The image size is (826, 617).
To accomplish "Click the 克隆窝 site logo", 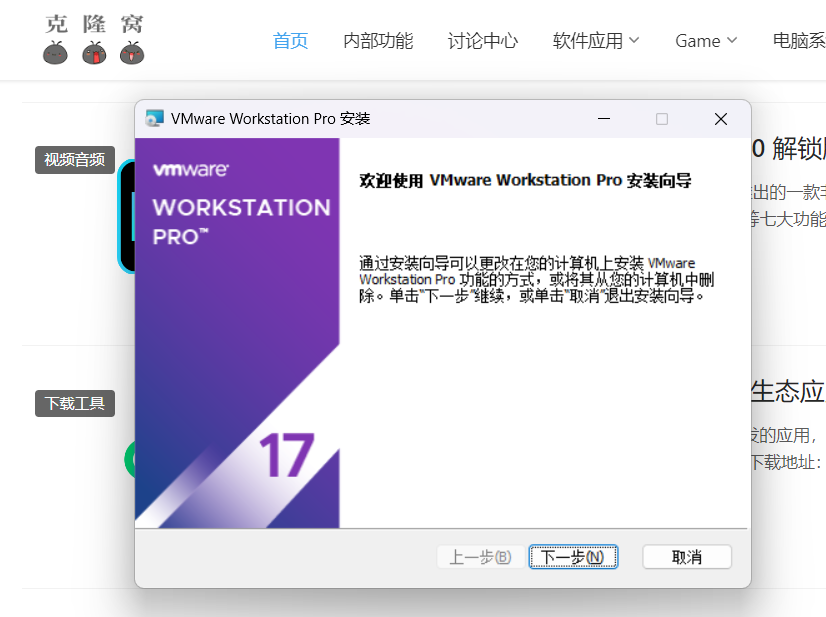I will (94, 39).
